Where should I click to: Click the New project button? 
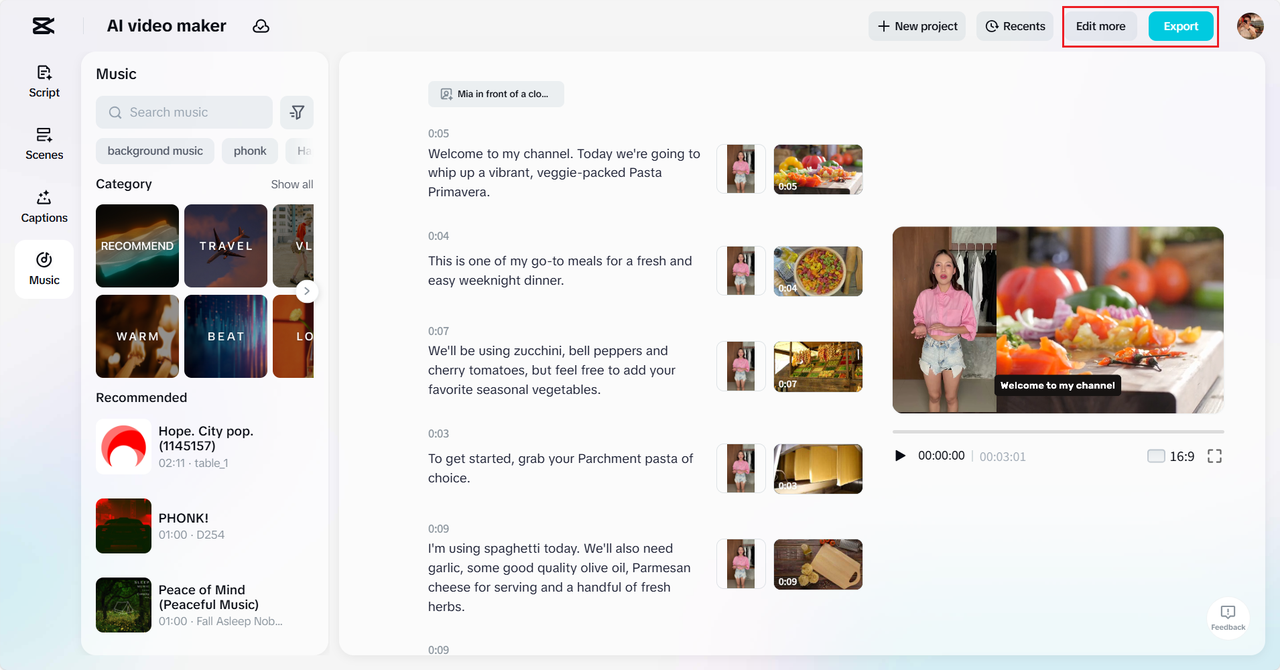pyautogui.click(x=917, y=26)
